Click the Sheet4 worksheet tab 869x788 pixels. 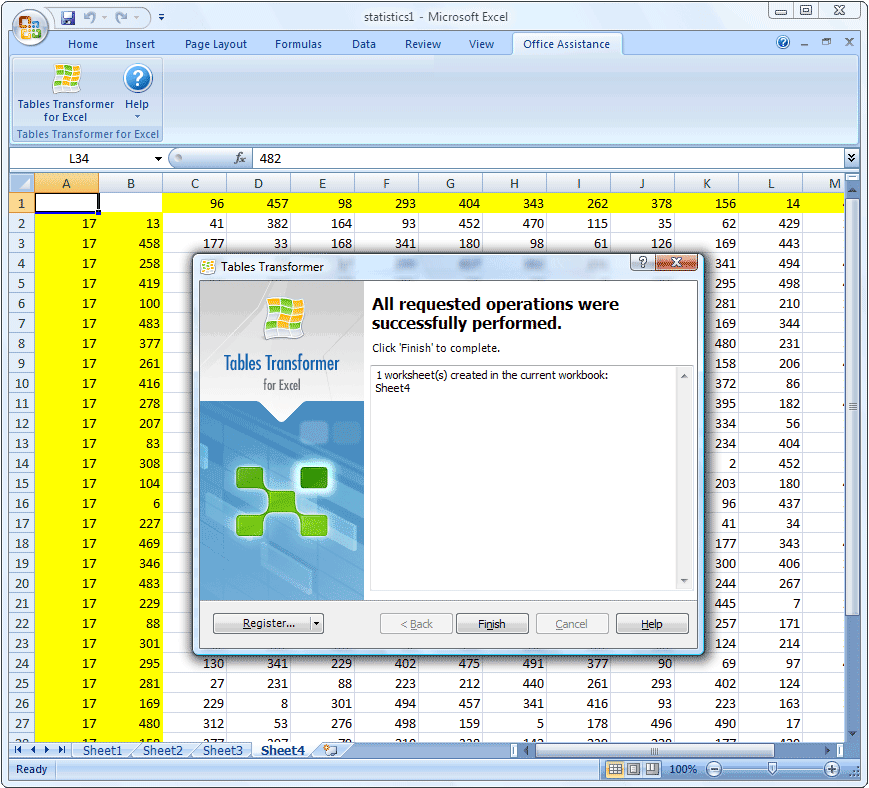pos(283,751)
